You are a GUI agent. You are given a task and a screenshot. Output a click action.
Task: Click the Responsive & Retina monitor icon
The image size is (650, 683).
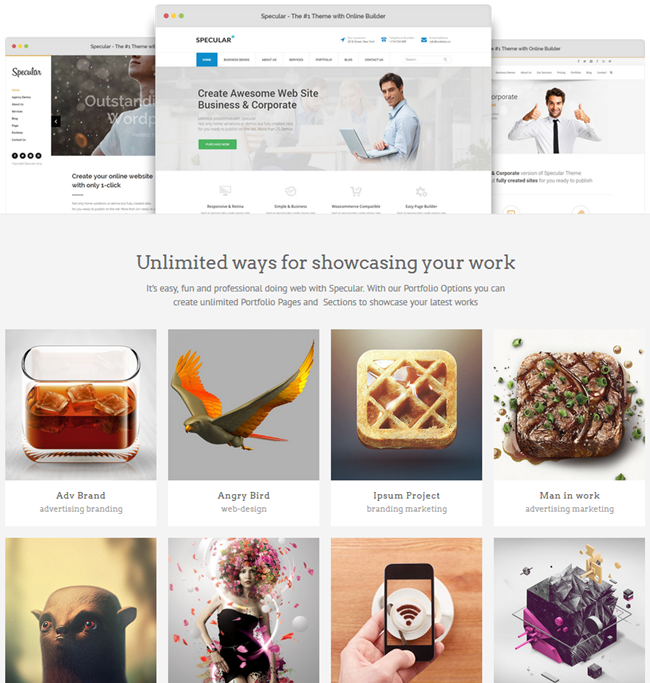tap(225, 191)
